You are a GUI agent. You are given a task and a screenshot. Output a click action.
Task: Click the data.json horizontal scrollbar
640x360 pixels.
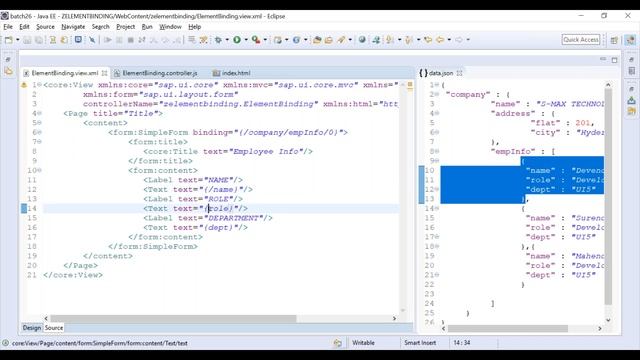coord(508,329)
